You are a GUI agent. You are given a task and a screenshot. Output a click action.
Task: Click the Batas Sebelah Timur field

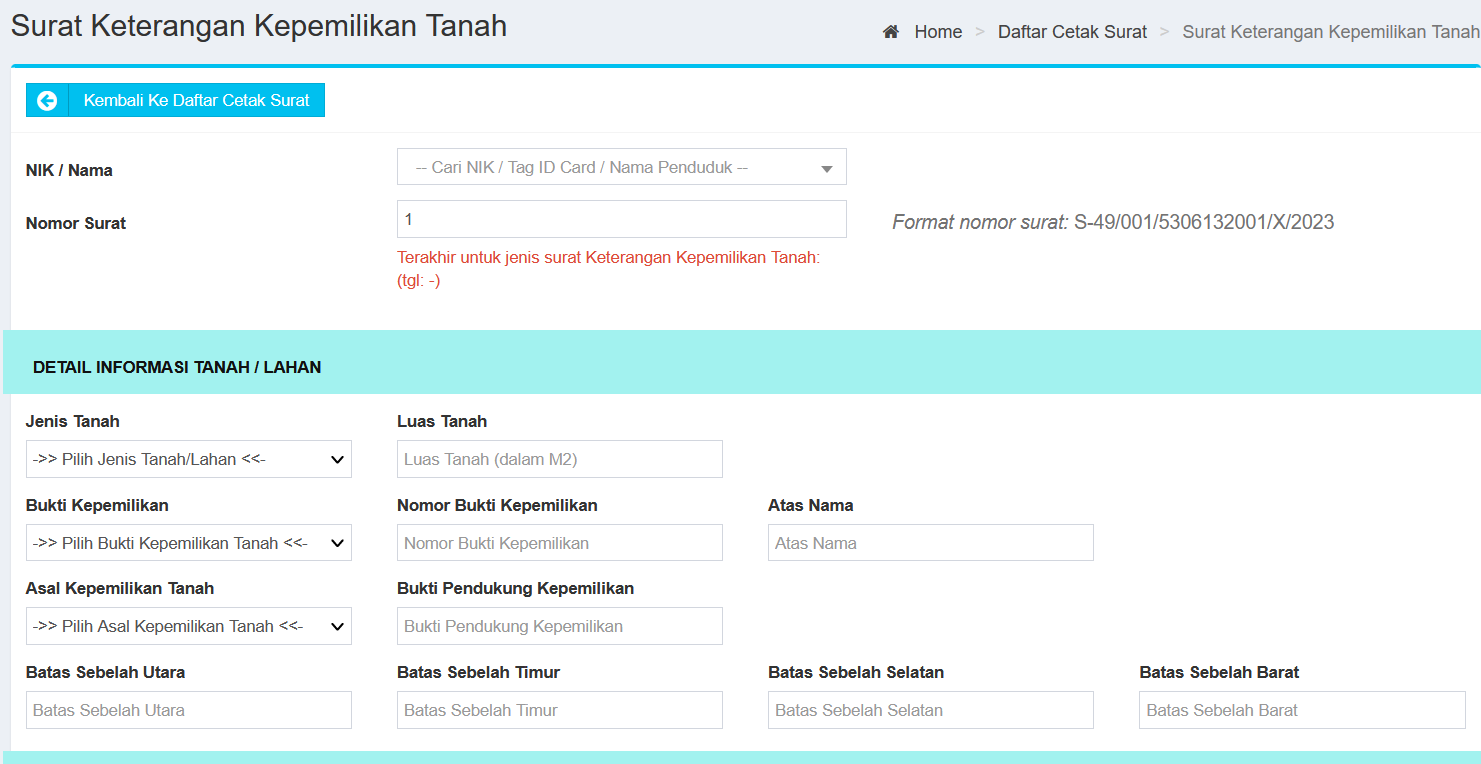coord(559,710)
